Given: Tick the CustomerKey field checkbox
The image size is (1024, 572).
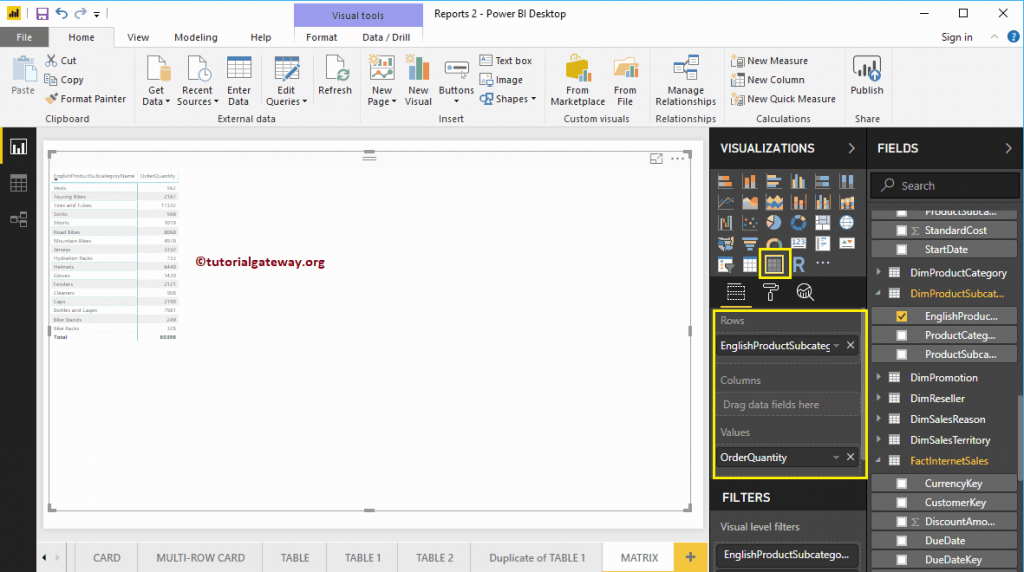Looking at the screenshot, I should (902, 503).
